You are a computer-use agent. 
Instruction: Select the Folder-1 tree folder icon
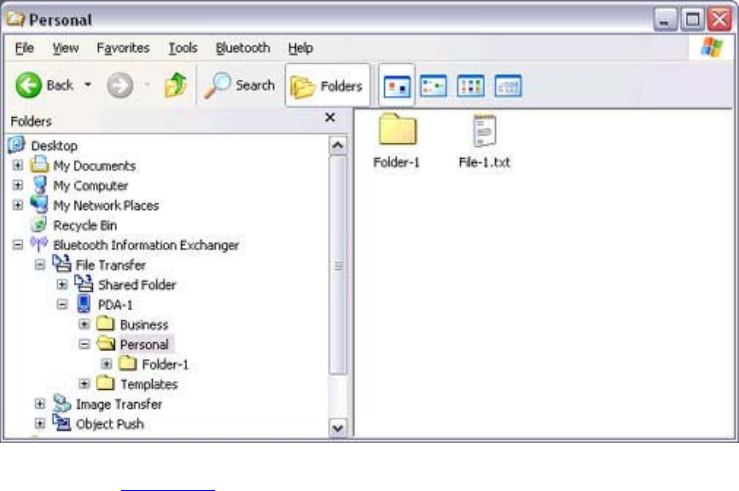(128, 363)
